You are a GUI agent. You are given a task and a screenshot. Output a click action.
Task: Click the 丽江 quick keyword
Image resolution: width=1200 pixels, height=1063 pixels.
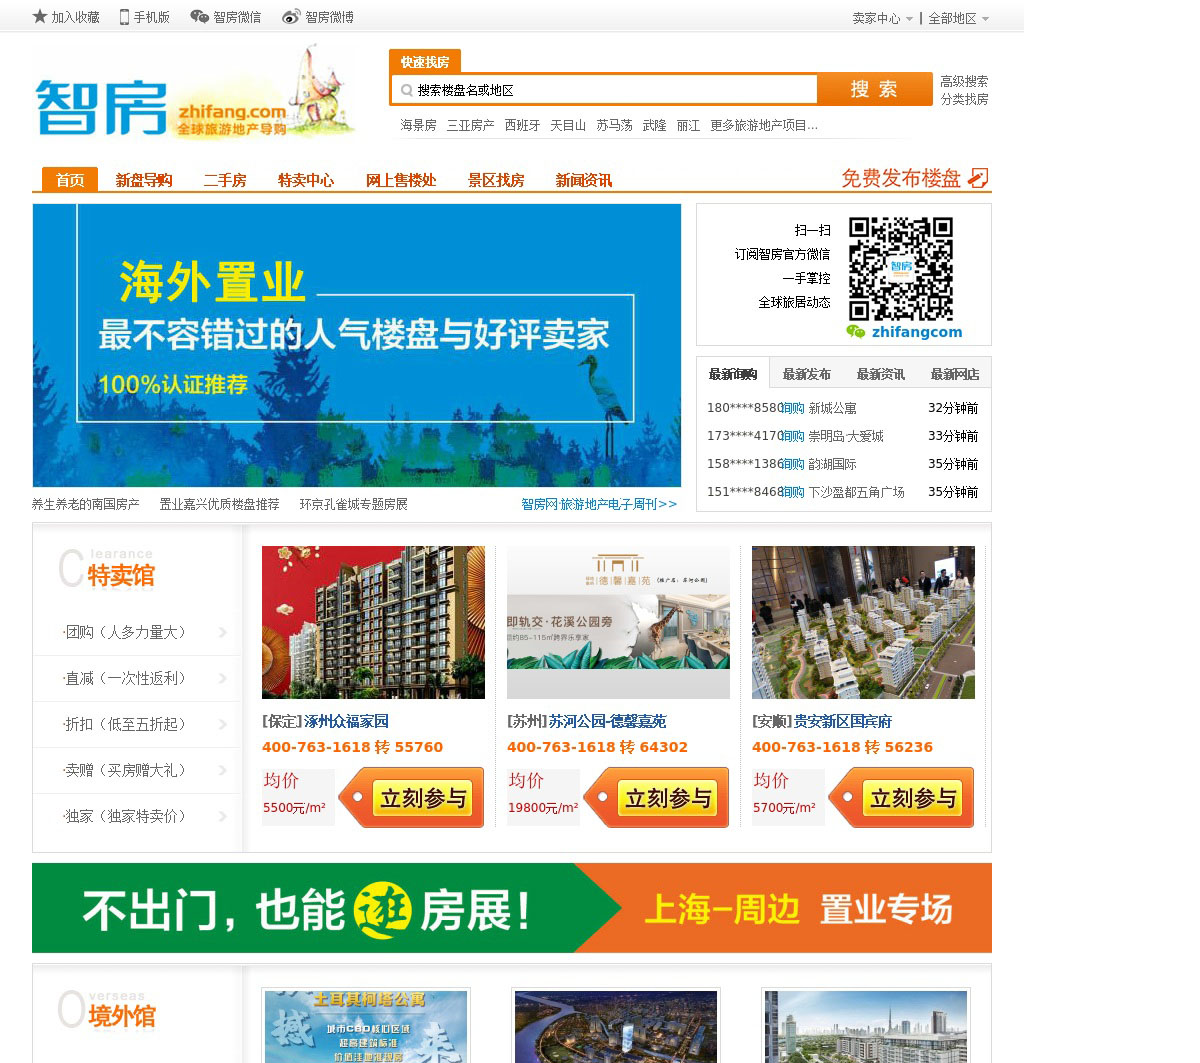[x=688, y=125]
